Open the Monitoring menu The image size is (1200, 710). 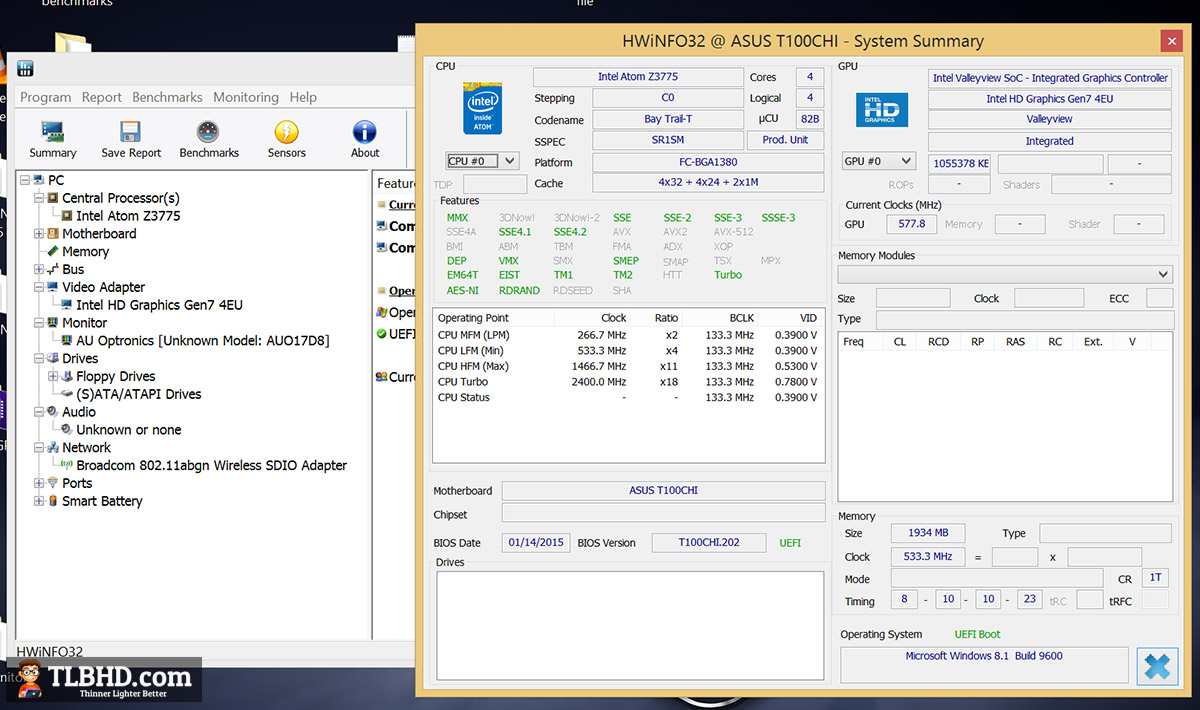tap(246, 97)
